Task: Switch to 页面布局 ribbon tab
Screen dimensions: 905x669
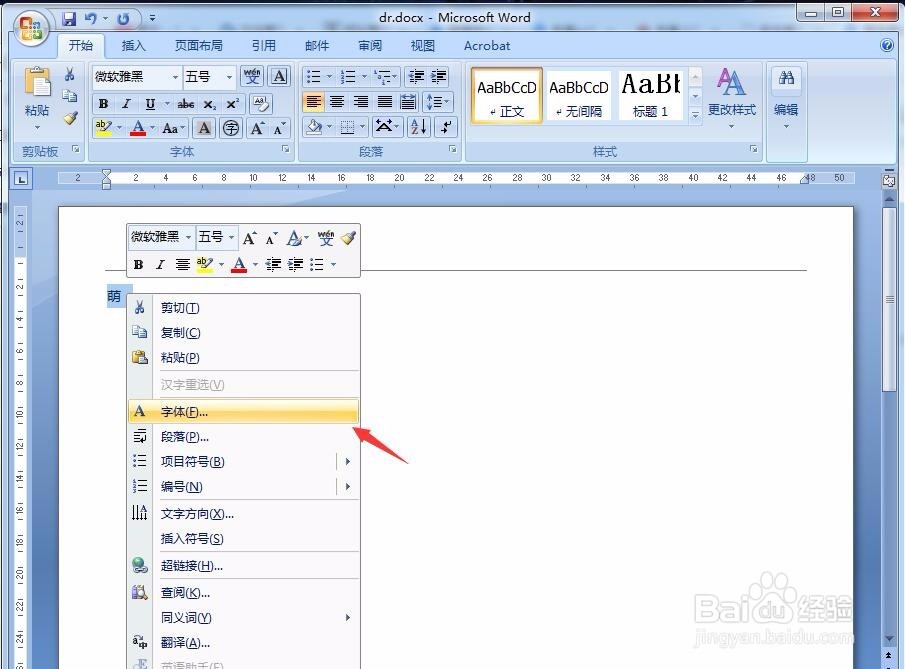Action: [x=199, y=46]
